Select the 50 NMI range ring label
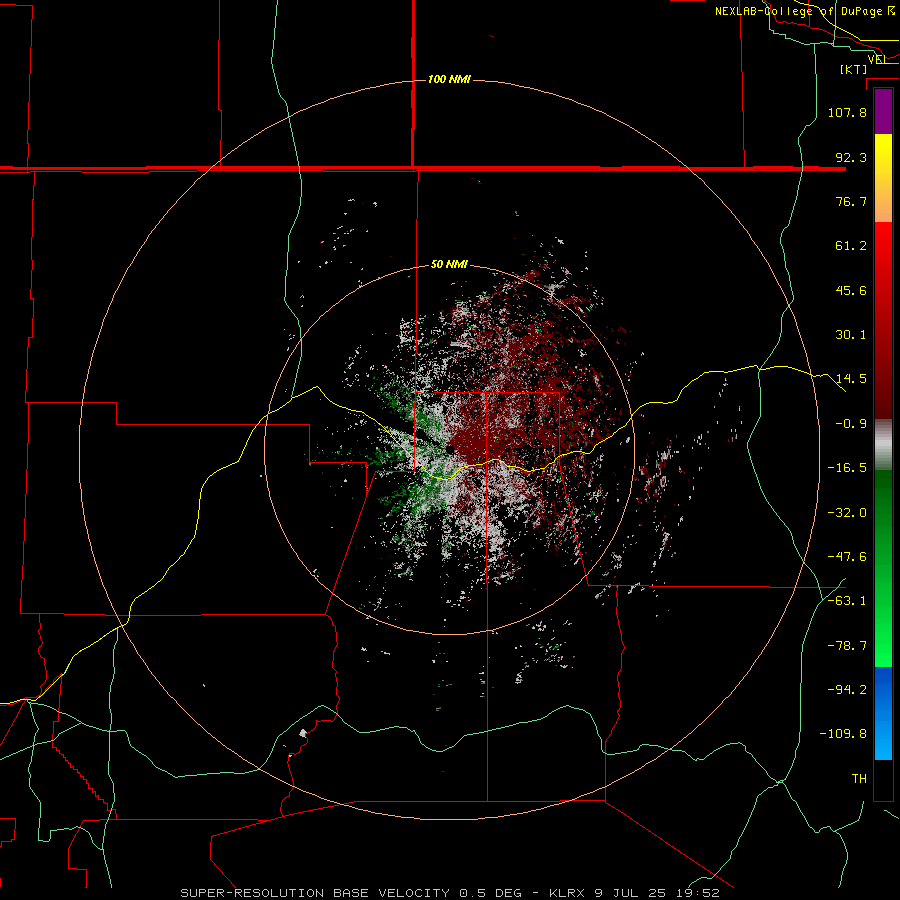The width and height of the screenshot is (900, 900). pos(449,264)
